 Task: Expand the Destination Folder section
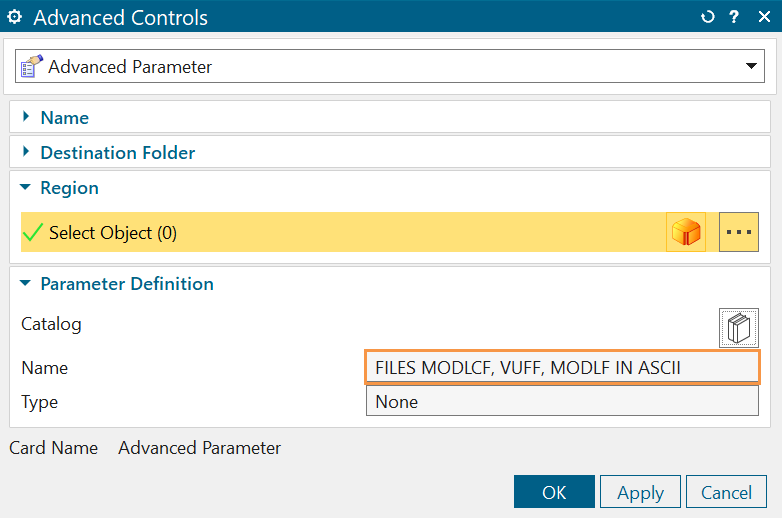[117, 153]
